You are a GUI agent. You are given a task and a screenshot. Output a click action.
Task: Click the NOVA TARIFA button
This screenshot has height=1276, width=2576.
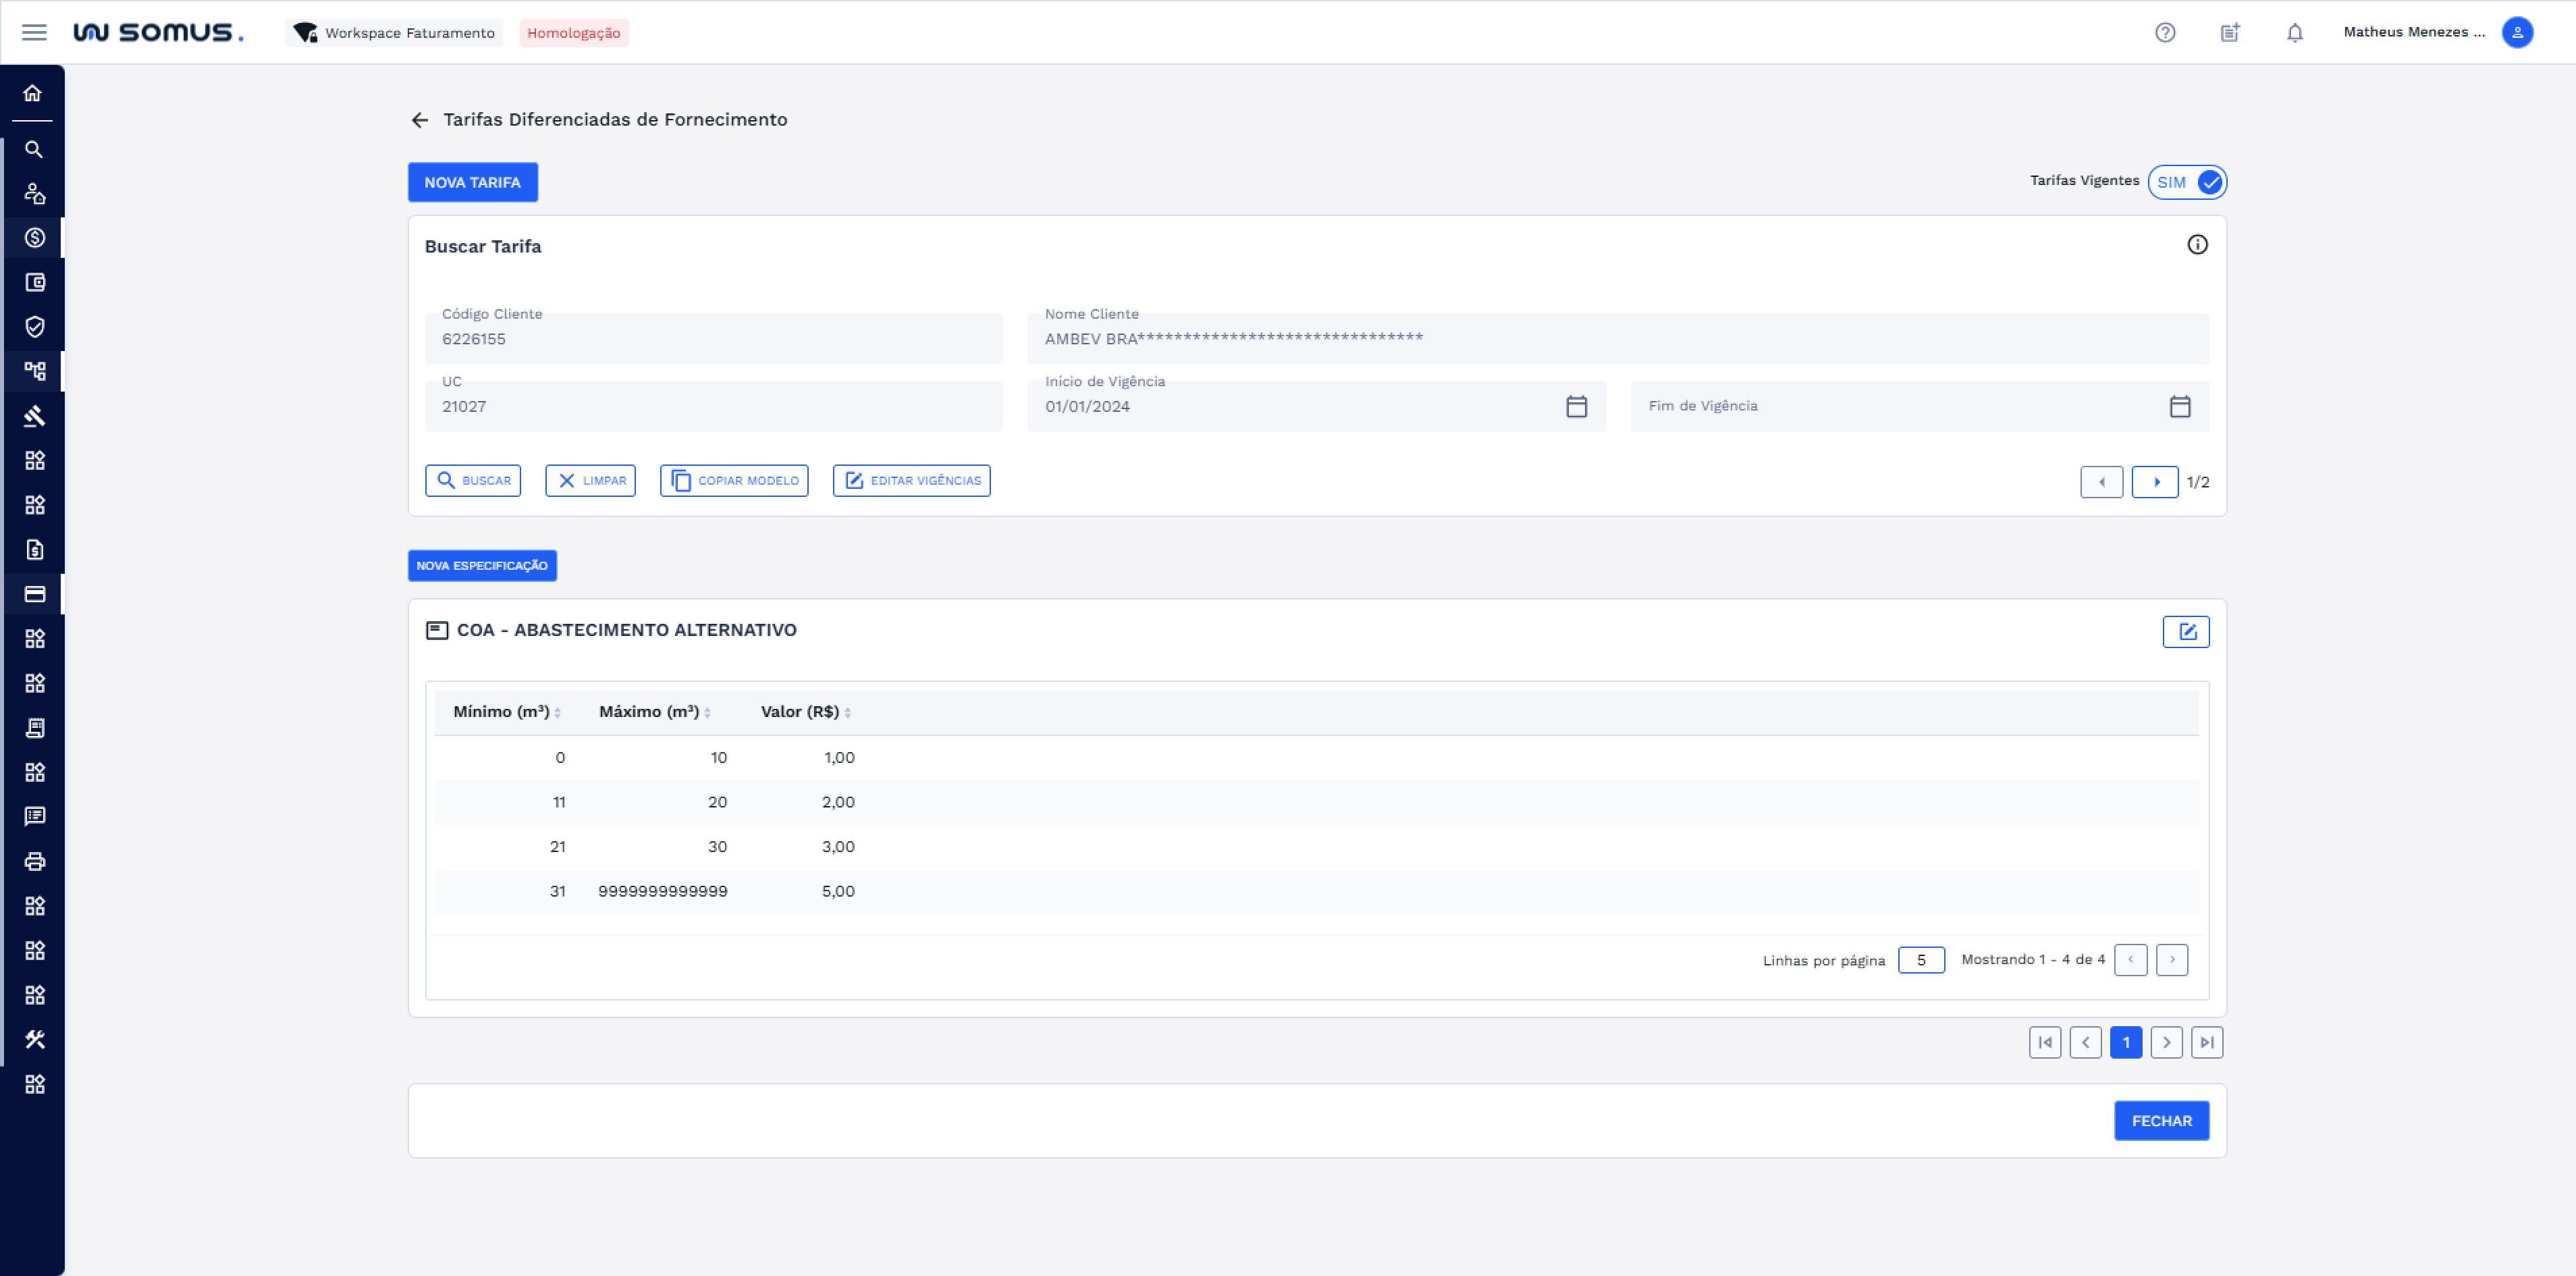coord(472,182)
